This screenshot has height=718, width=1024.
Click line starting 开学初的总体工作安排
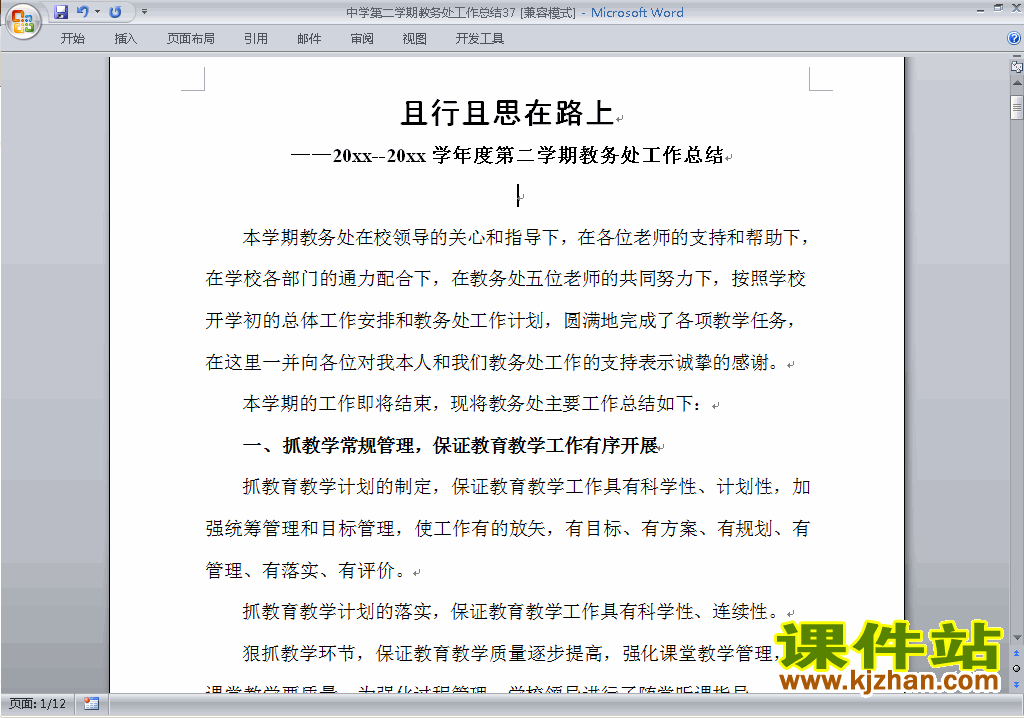pyautogui.click(x=502, y=321)
